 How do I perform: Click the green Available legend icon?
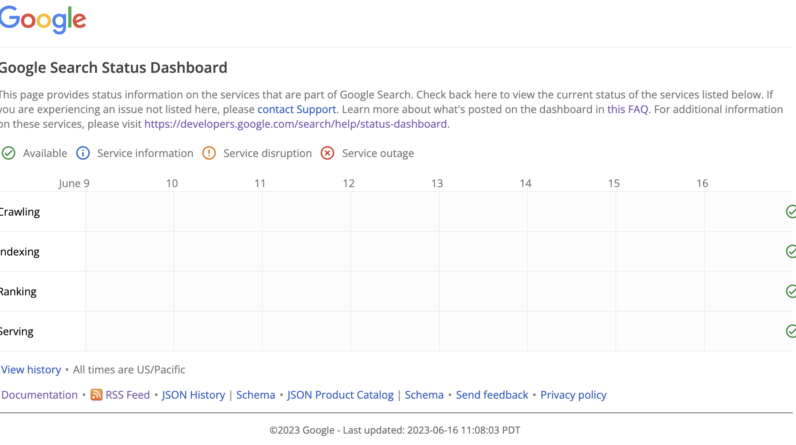click(x=9, y=153)
